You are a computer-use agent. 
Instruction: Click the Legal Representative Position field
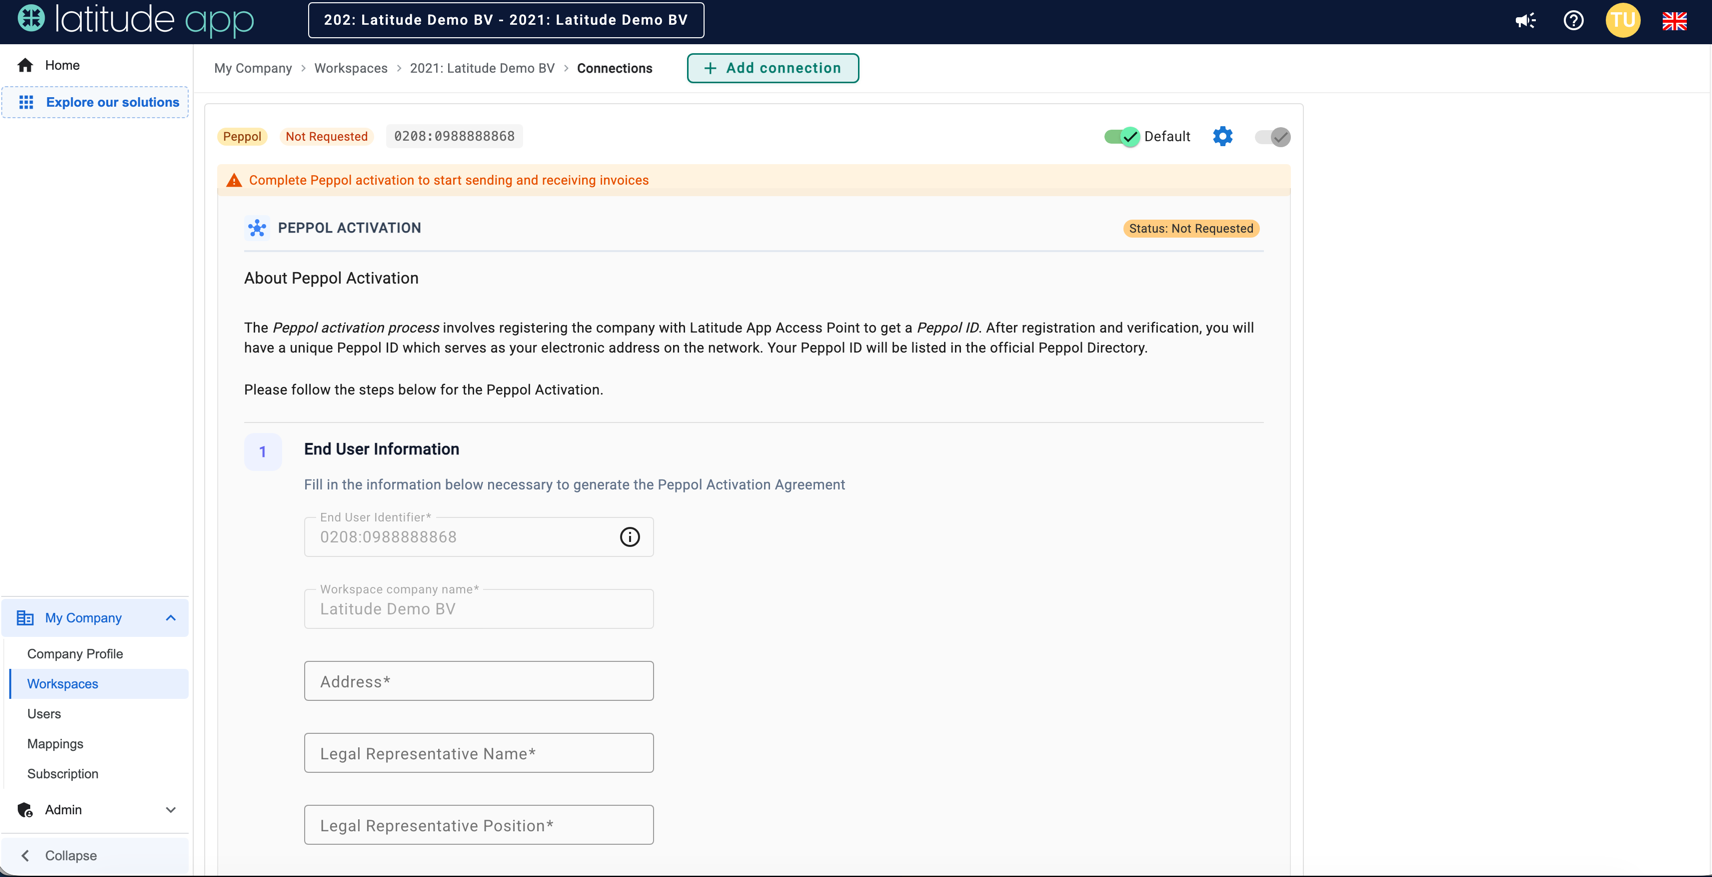coord(479,825)
